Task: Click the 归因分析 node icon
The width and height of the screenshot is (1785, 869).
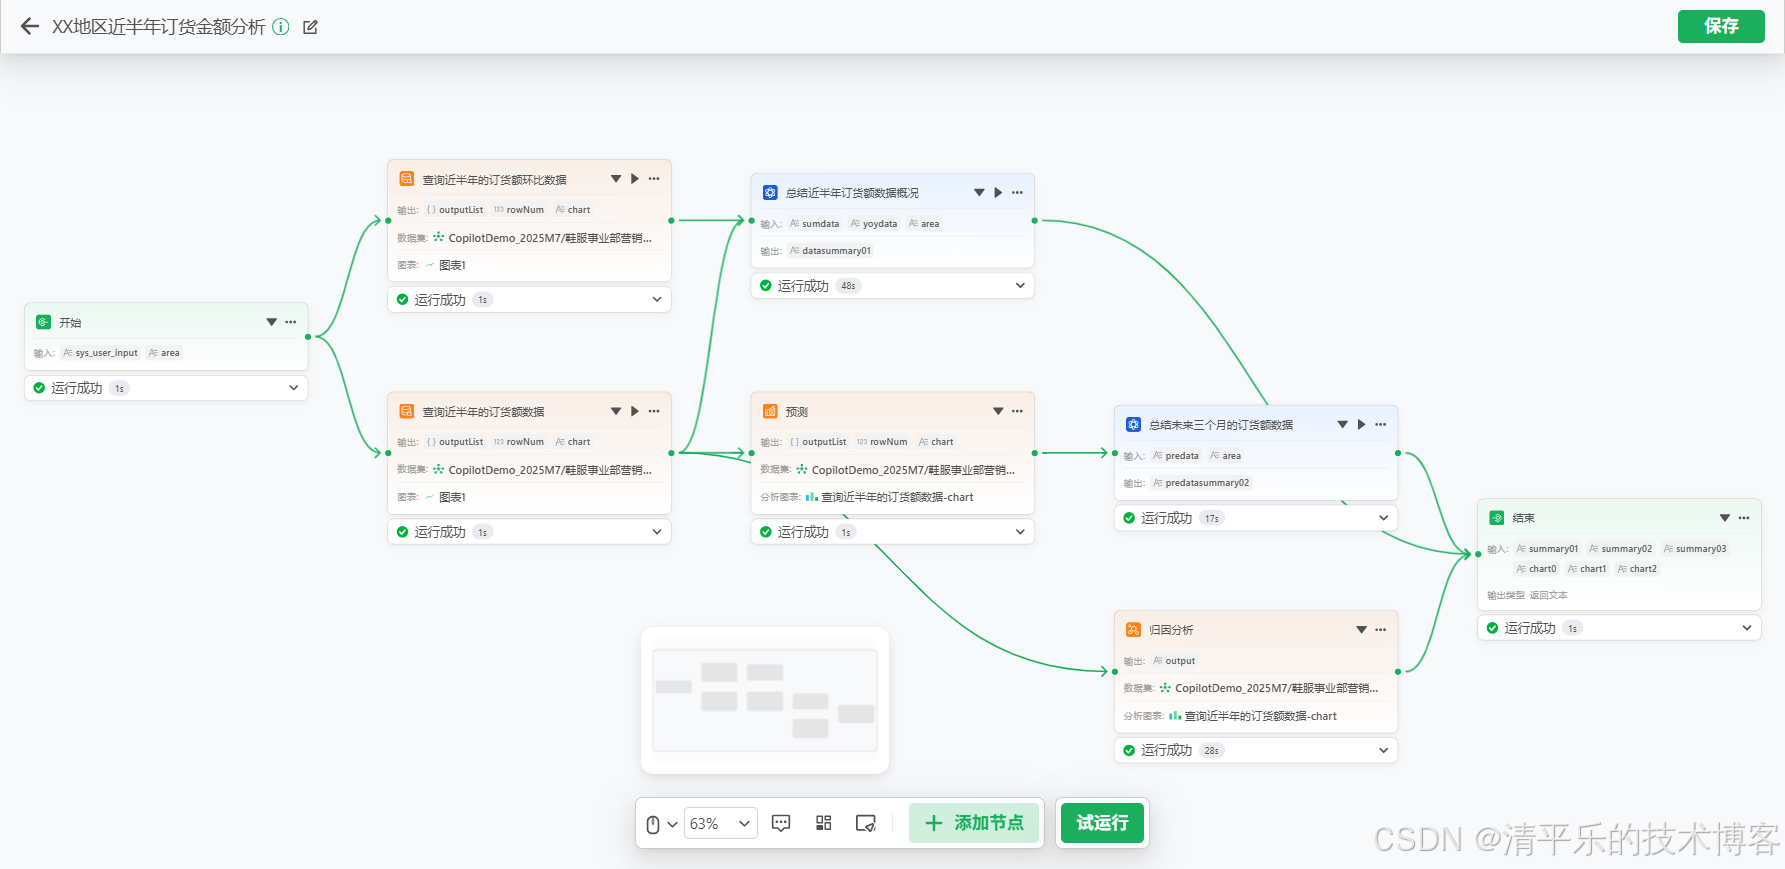Action: [1133, 629]
